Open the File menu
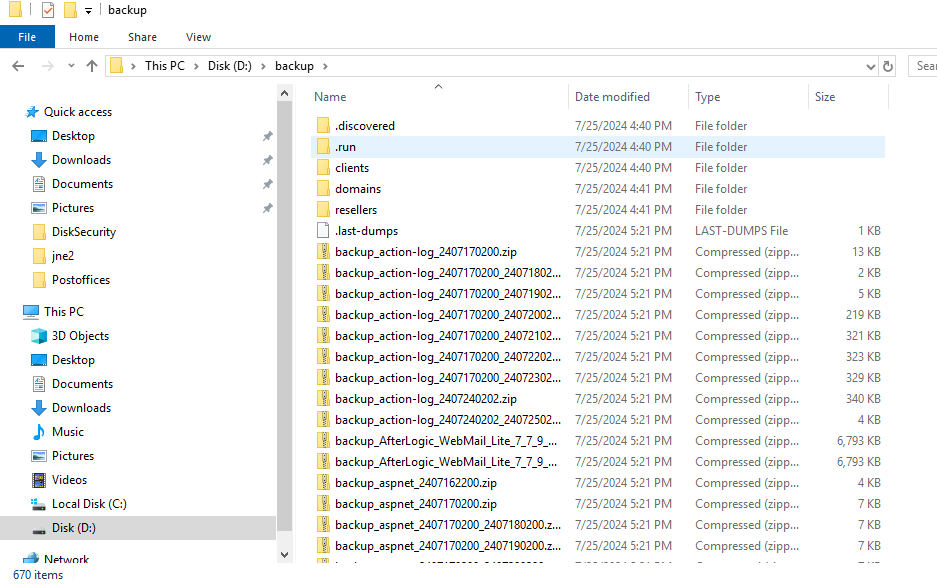Viewport: 937px width, 585px height. point(27,37)
